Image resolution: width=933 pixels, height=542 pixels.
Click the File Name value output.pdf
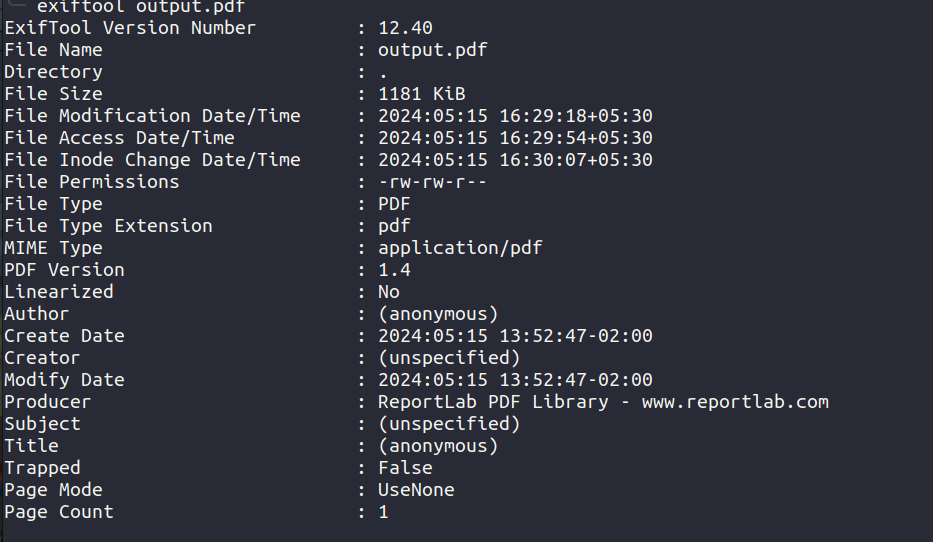pyautogui.click(x=433, y=50)
